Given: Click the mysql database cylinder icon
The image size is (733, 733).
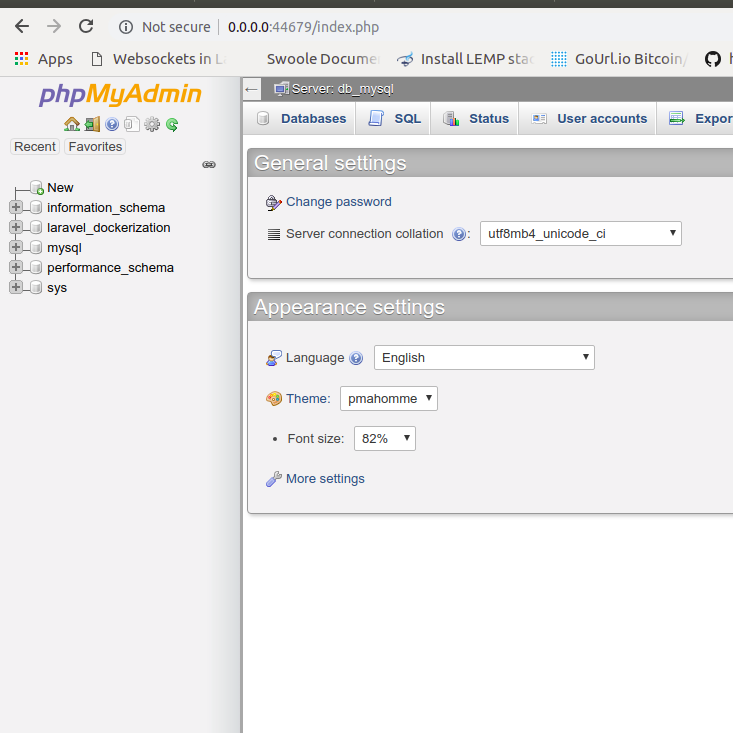Looking at the screenshot, I should pos(36,247).
